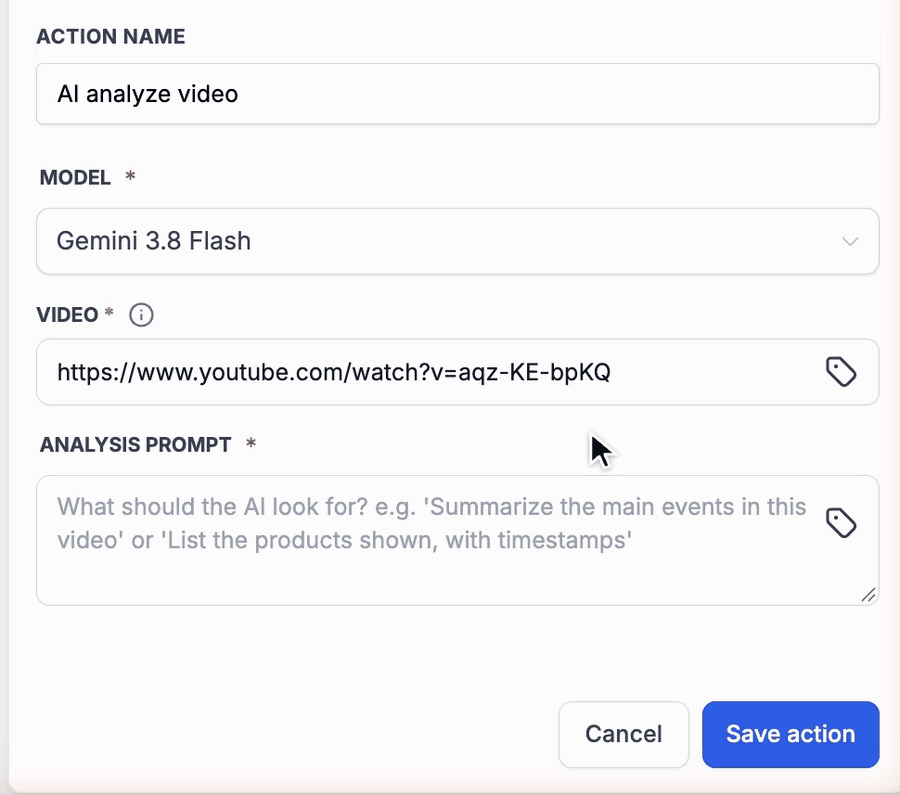900x795 pixels.
Task: Click the tag icon in the Video field
Action: tap(841, 372)
